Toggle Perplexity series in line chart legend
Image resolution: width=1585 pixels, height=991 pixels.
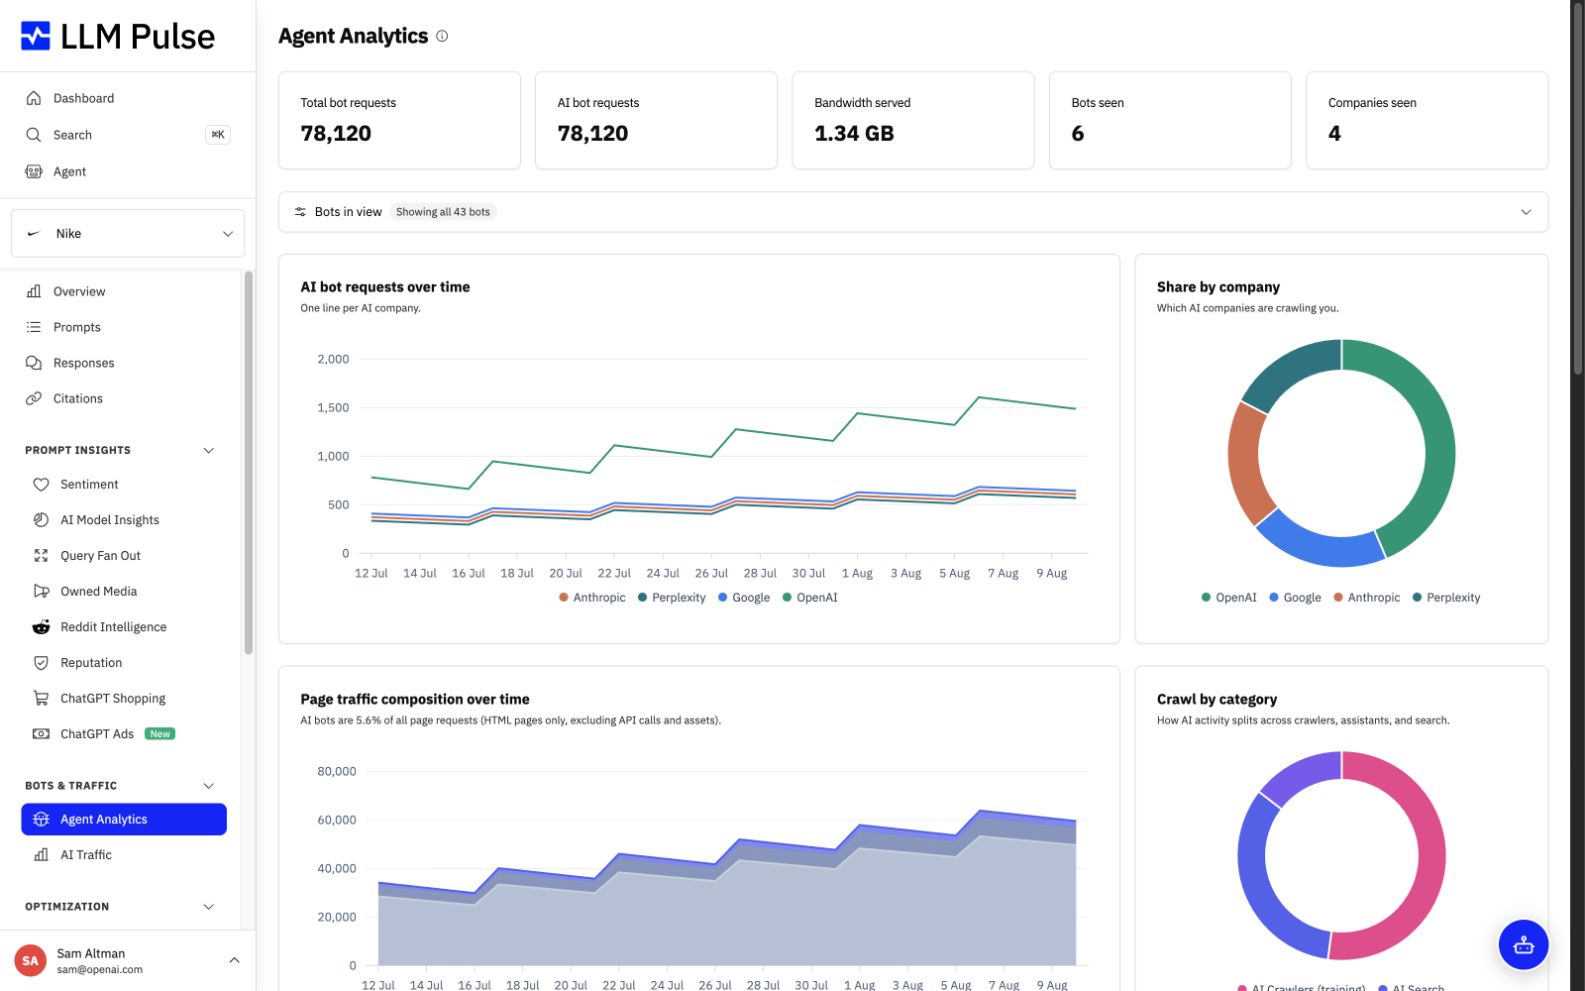coord(671,597)
